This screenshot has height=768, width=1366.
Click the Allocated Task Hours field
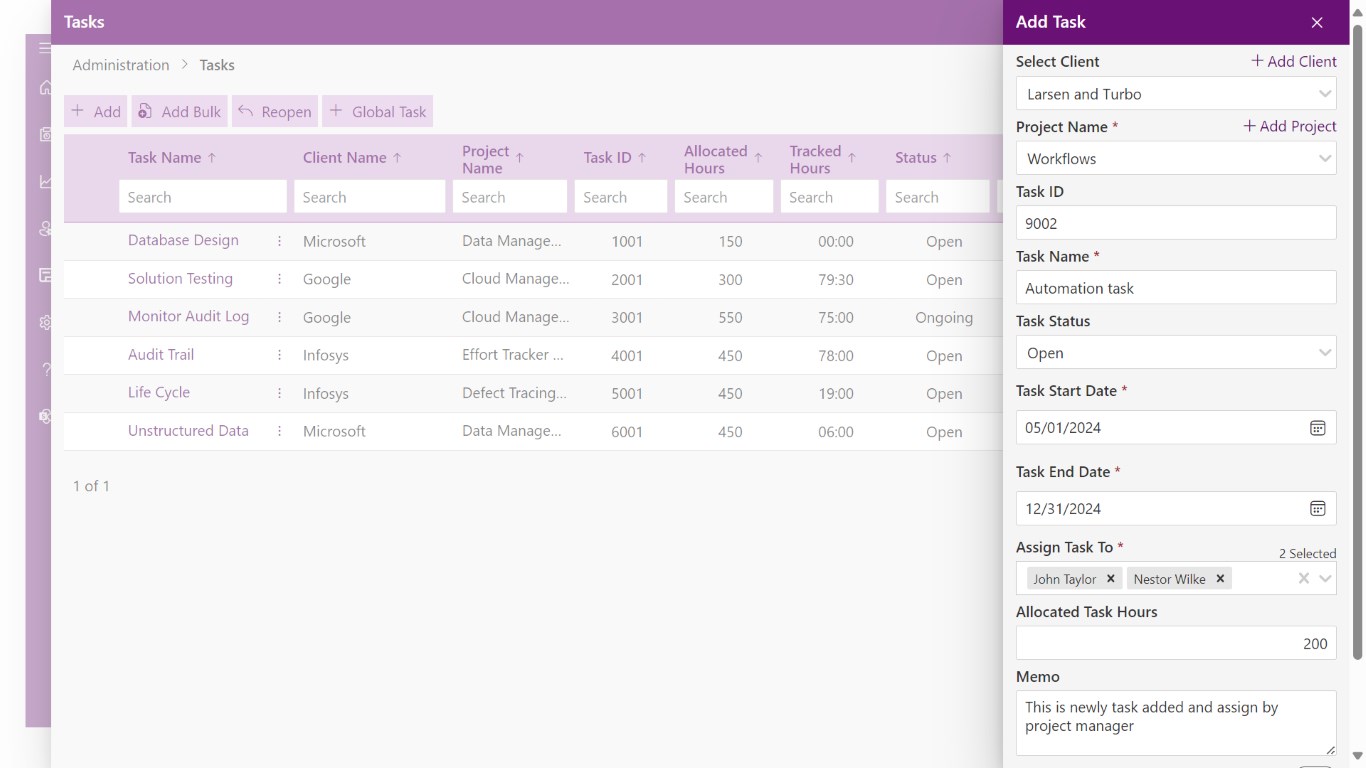pos(1176,643)
